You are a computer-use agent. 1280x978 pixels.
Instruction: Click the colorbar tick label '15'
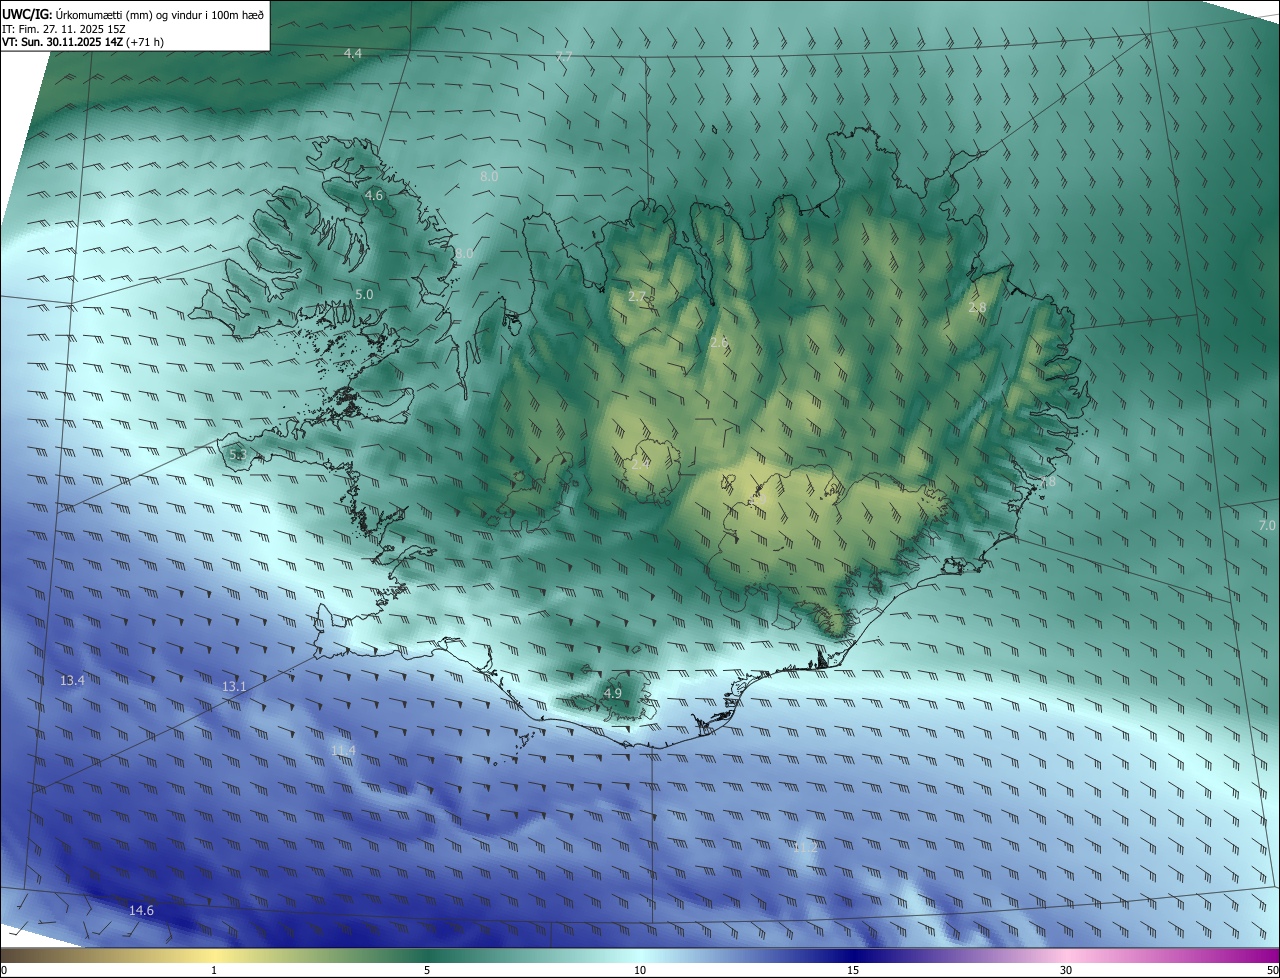click(x=853, y=970)
